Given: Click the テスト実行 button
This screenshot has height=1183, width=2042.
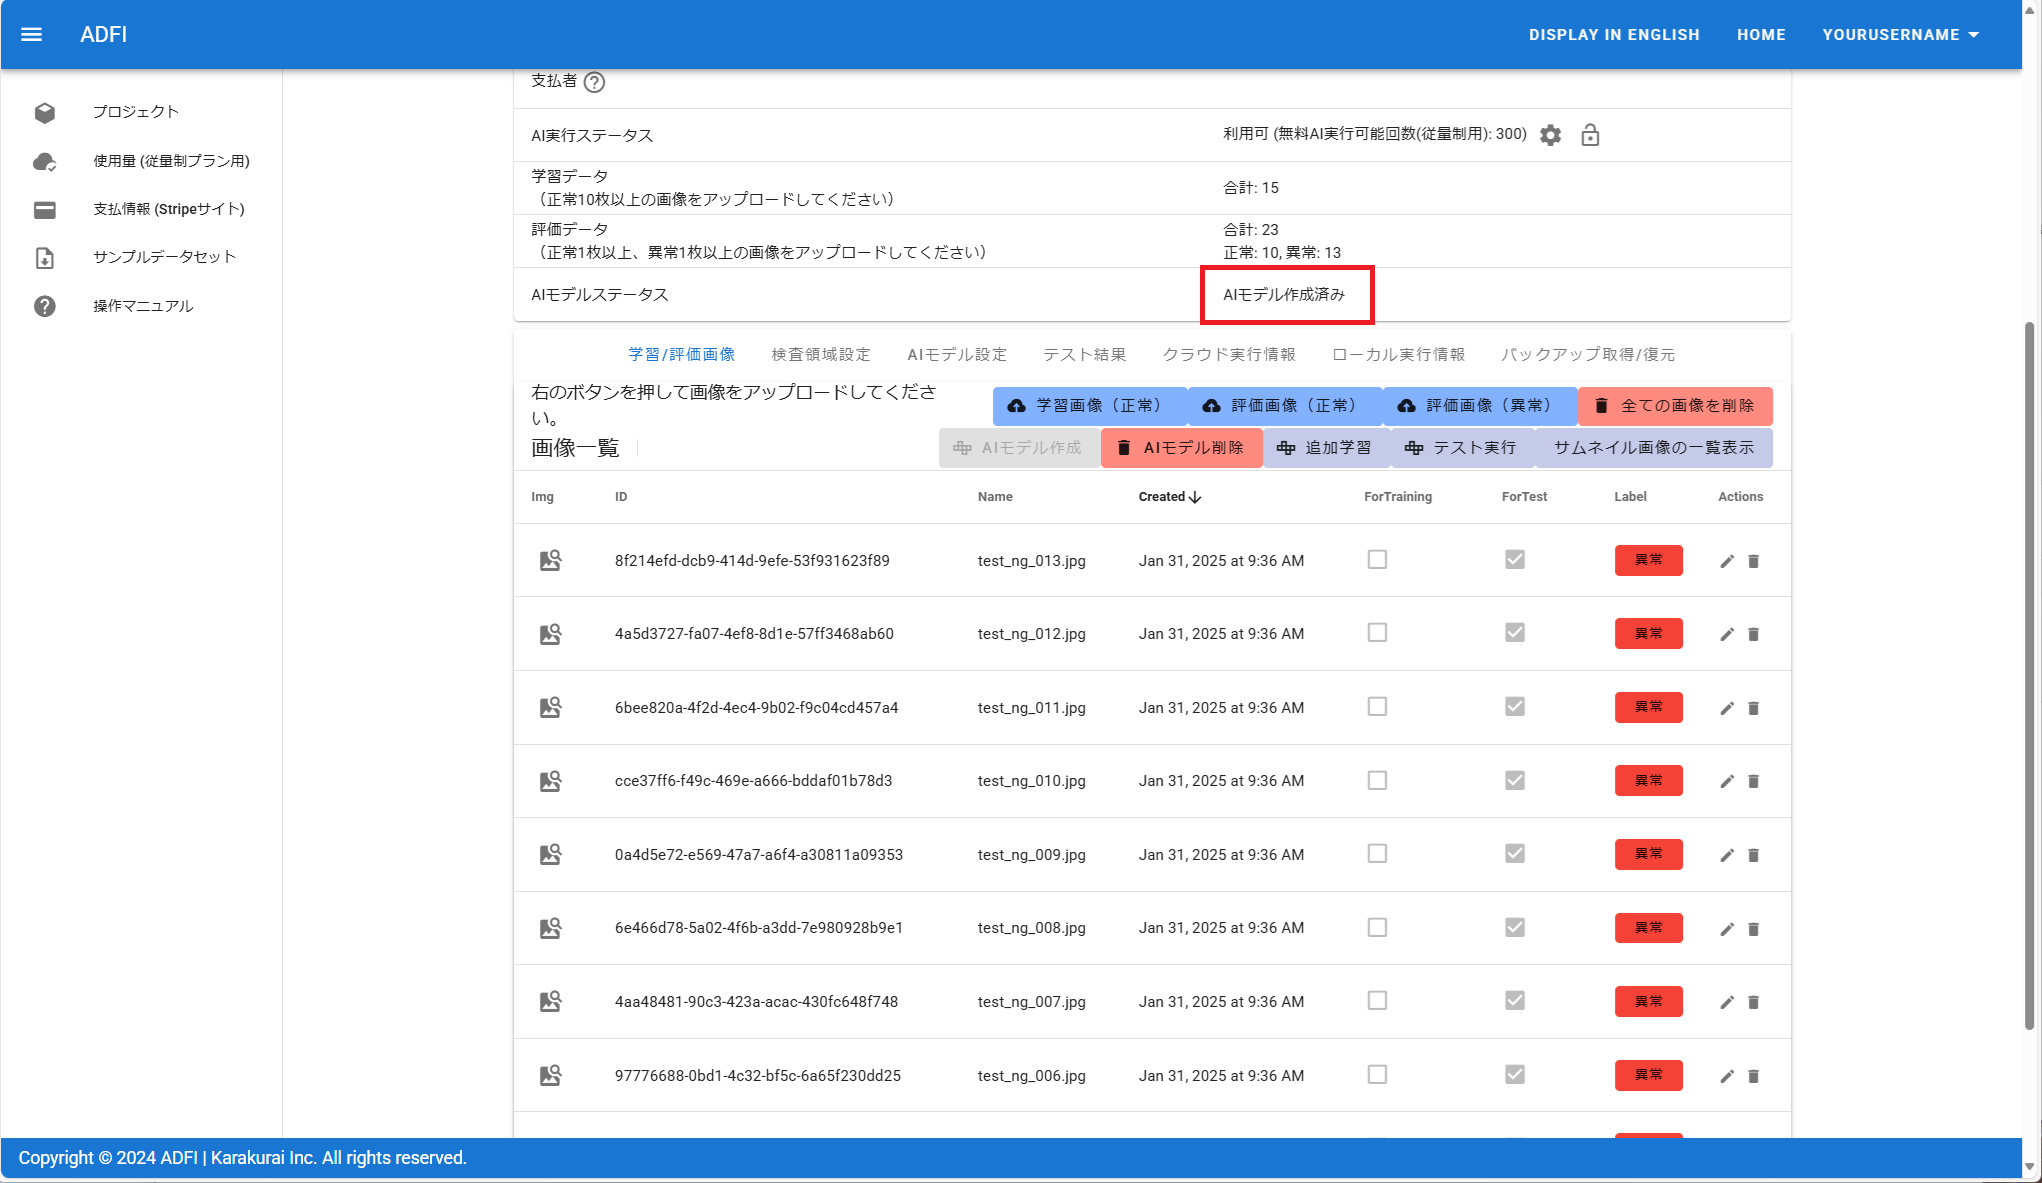Looking at the screenshot, I should (x=1461, y=448).
